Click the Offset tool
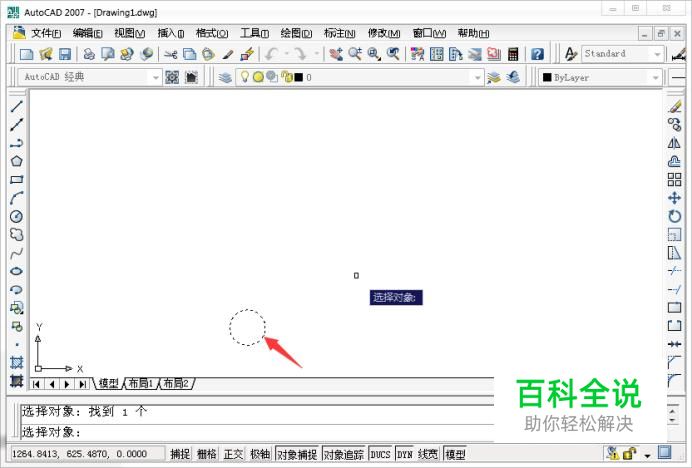 (674, 161)
